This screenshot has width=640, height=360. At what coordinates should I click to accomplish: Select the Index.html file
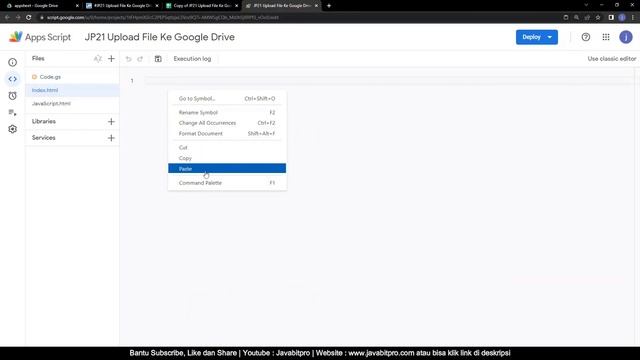pyautogui.click(x=72, y=90)
